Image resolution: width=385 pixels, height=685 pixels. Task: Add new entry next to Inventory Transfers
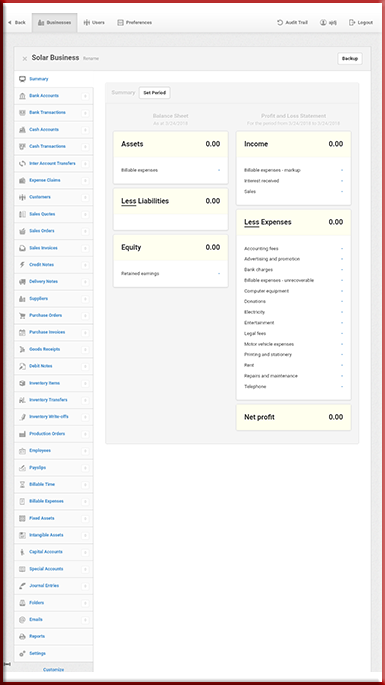(85, 400)
